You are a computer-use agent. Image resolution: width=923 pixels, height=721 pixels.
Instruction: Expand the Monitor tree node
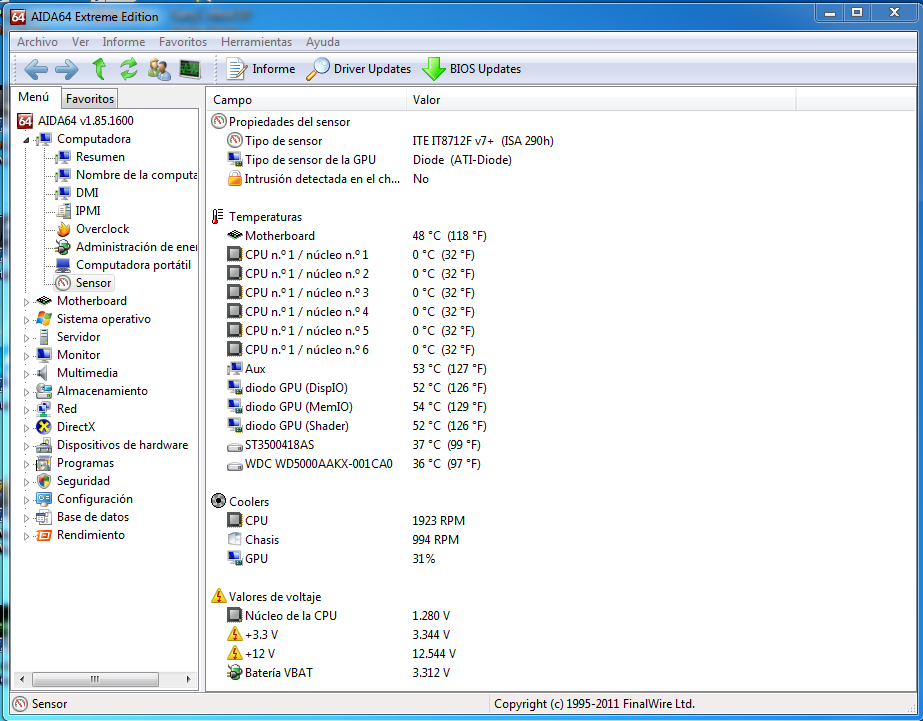point(26,356)
